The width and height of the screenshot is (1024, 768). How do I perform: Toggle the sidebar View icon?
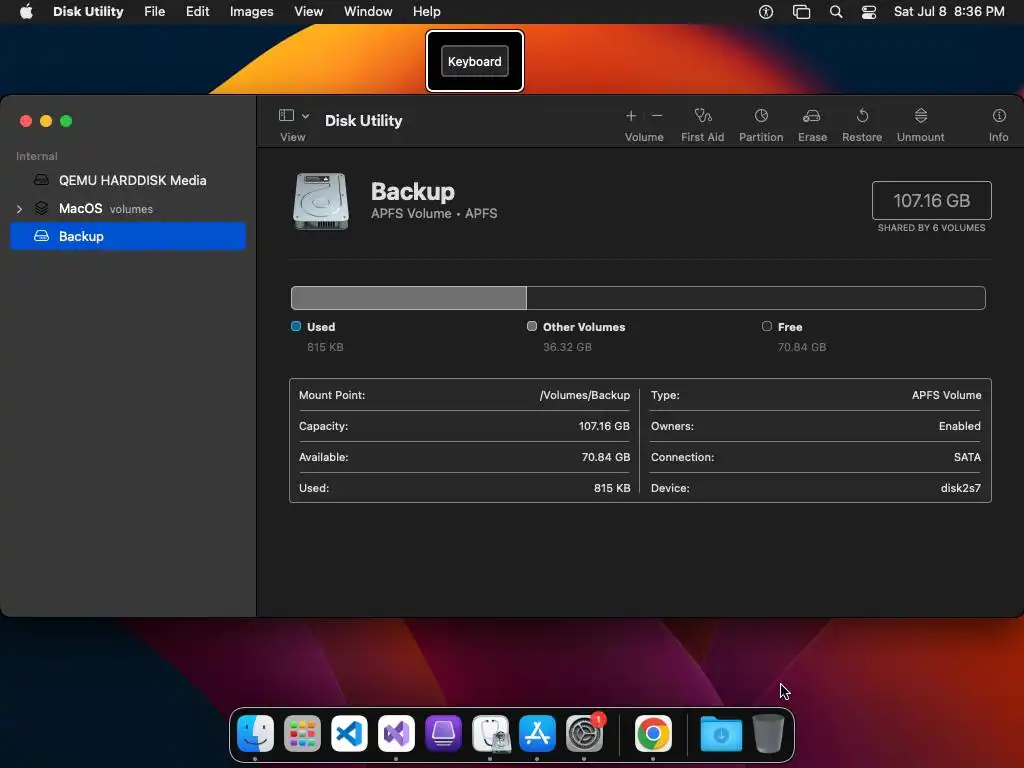[286, 116]
